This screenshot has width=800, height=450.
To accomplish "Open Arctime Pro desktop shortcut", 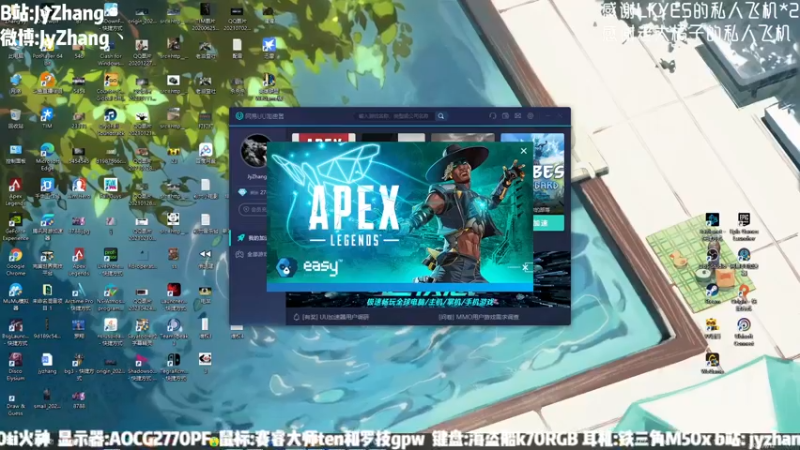I will pos(79,297).
